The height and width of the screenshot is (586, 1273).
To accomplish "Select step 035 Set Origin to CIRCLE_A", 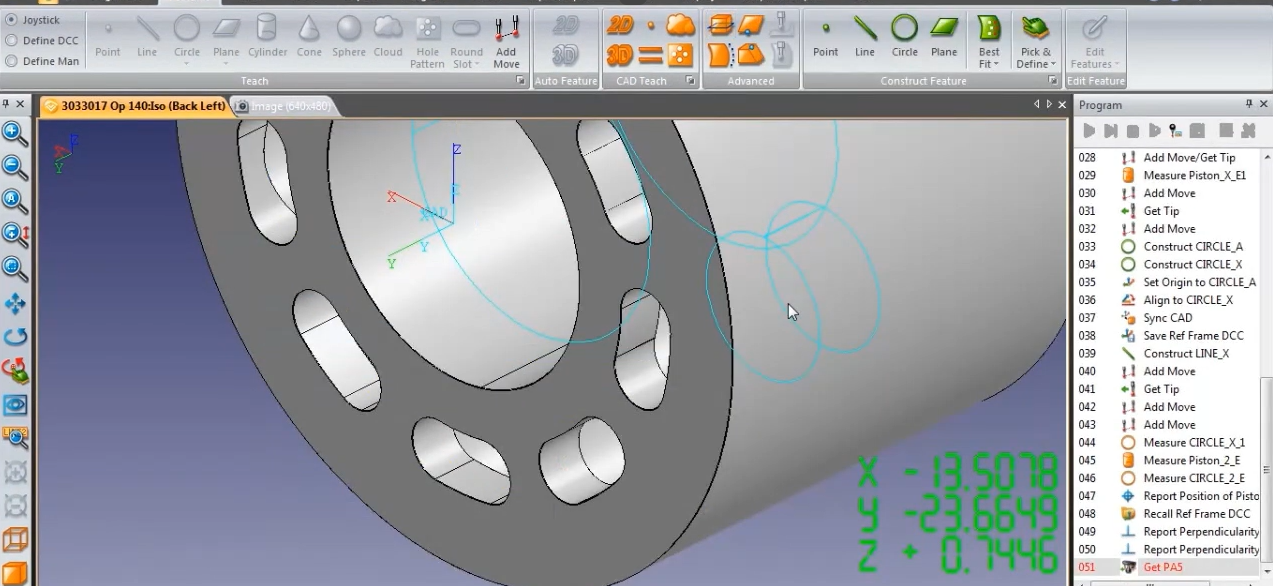I will 1166,282.
